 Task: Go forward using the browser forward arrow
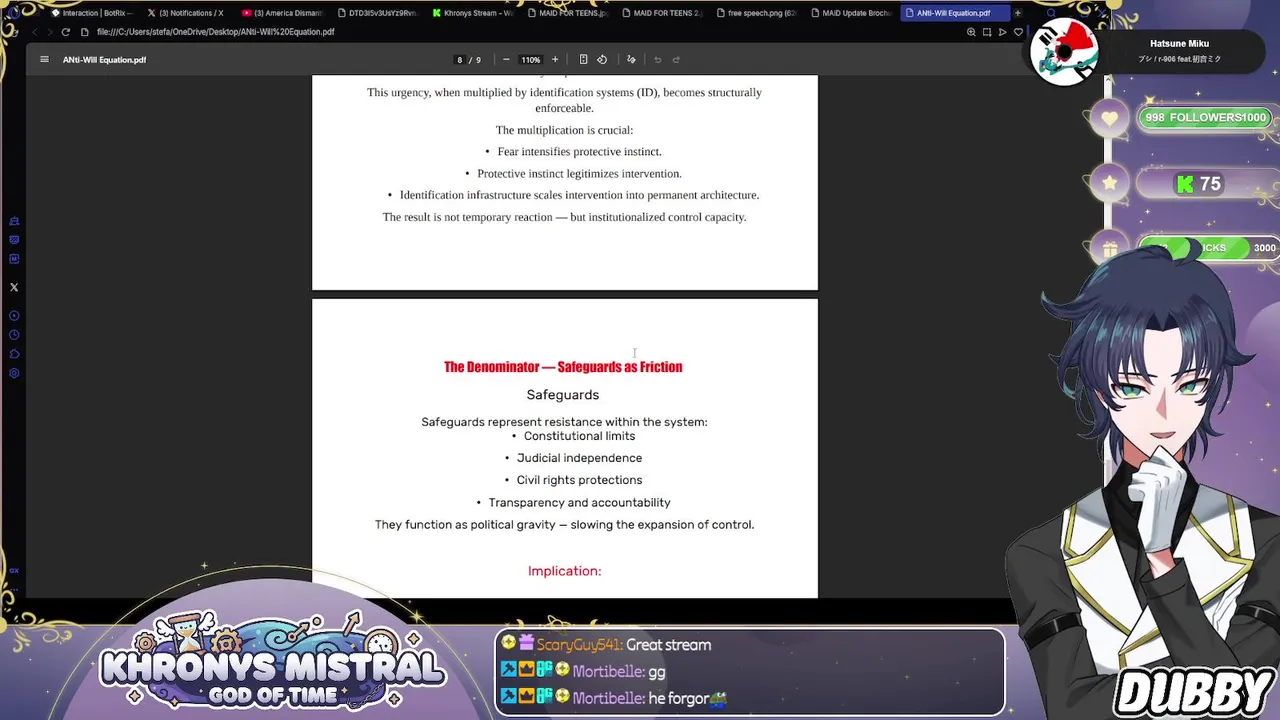[49, 32]
